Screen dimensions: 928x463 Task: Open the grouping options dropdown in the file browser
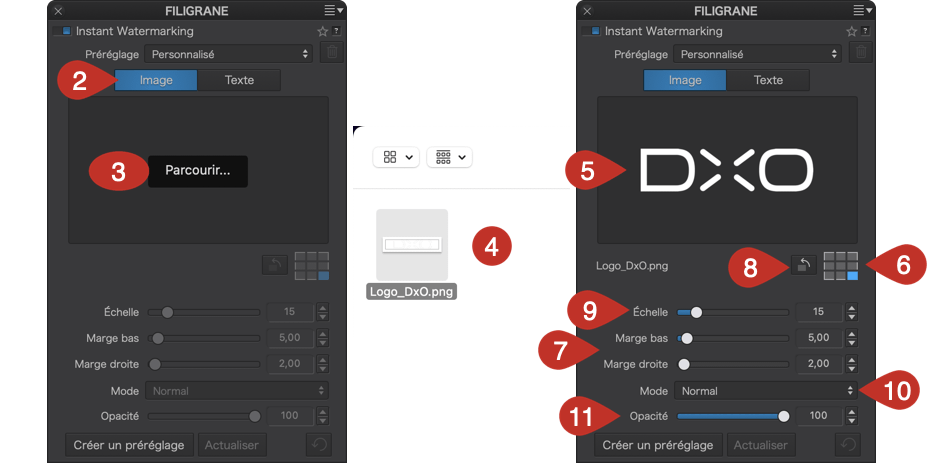[449, 157]
